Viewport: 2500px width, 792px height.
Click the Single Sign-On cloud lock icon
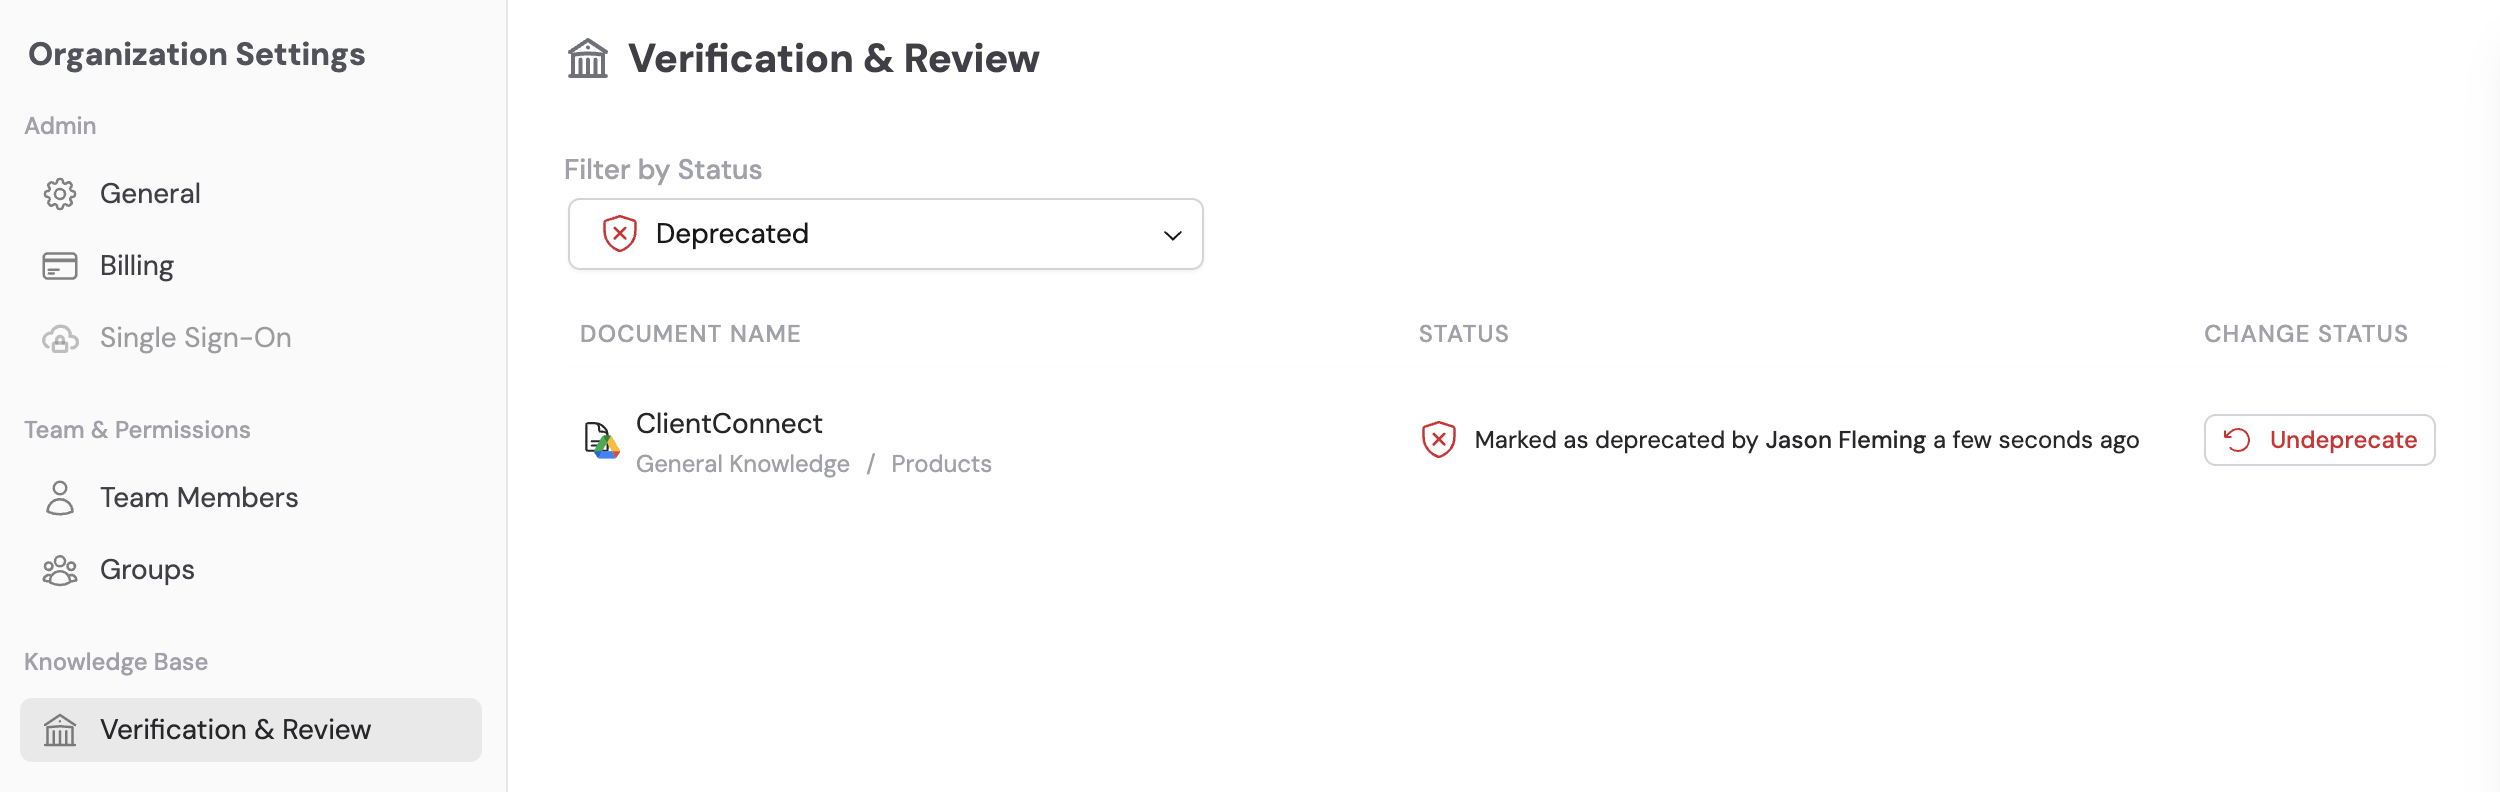(x=61, y=337)
